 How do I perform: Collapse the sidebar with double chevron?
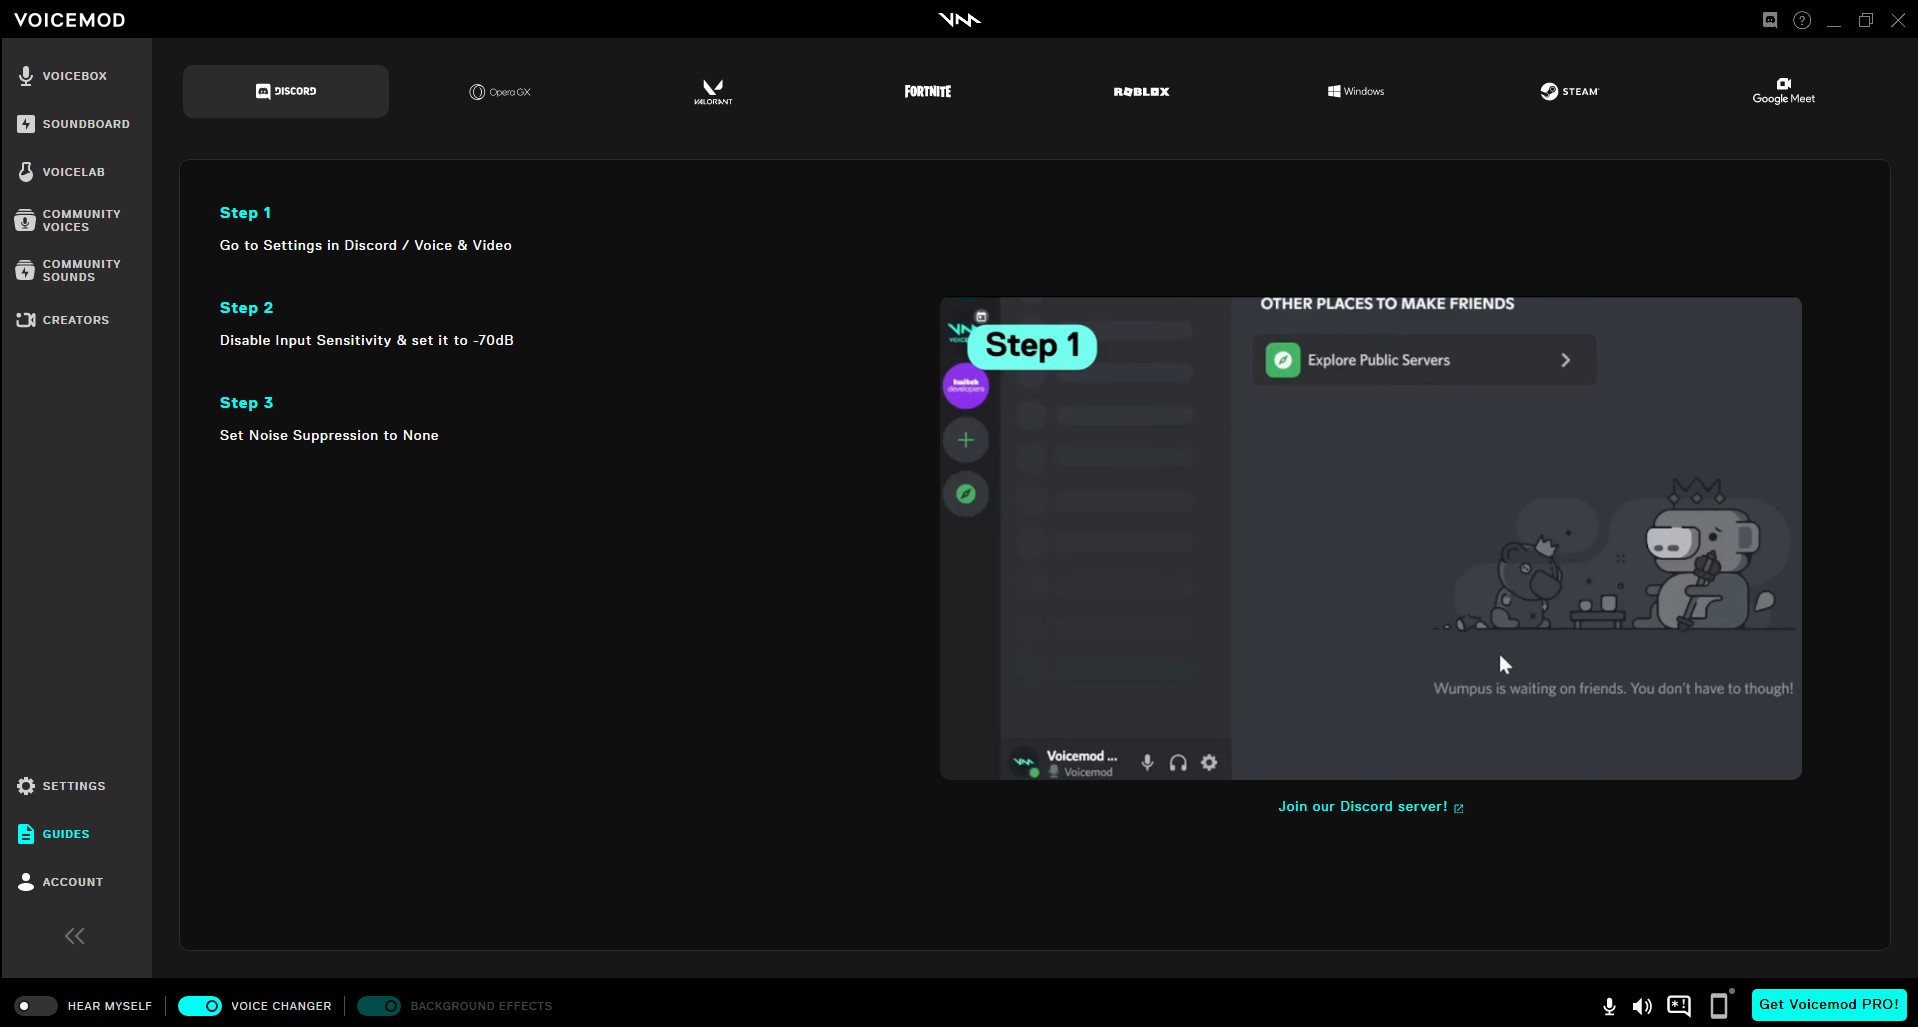(x=75, y=936)
